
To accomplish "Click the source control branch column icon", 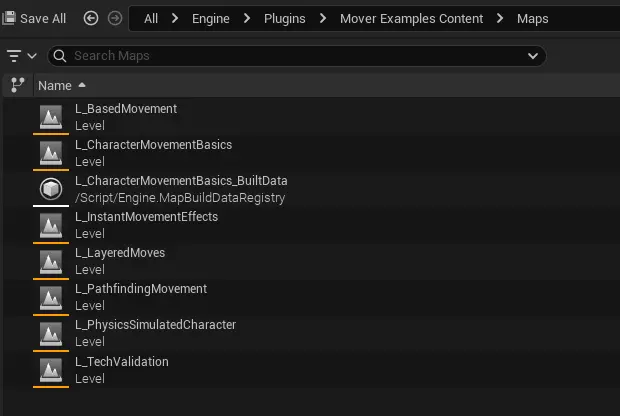I will (17, 85).
